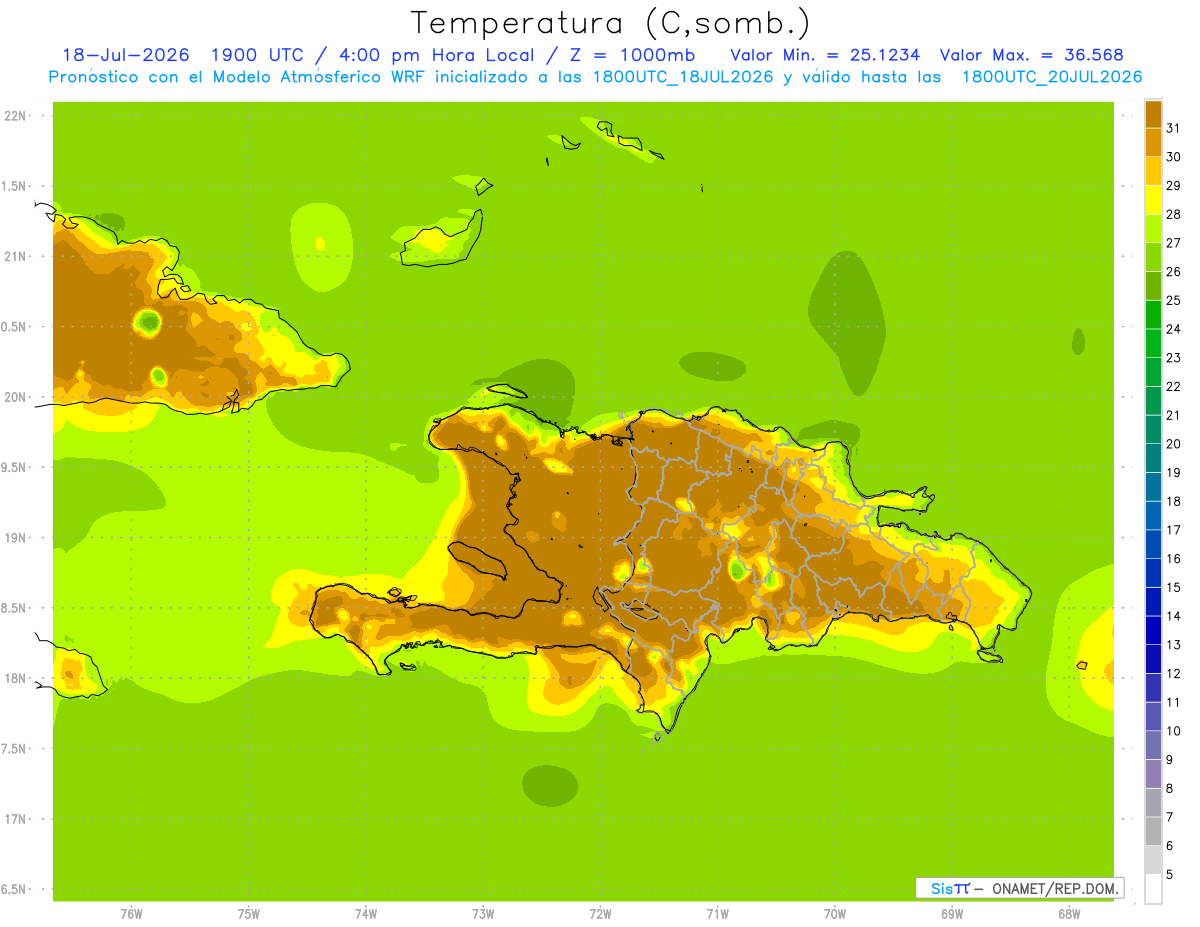The image size is (1200, 927).
Task: Click the legend value "5"
Action: (1170, 874)
